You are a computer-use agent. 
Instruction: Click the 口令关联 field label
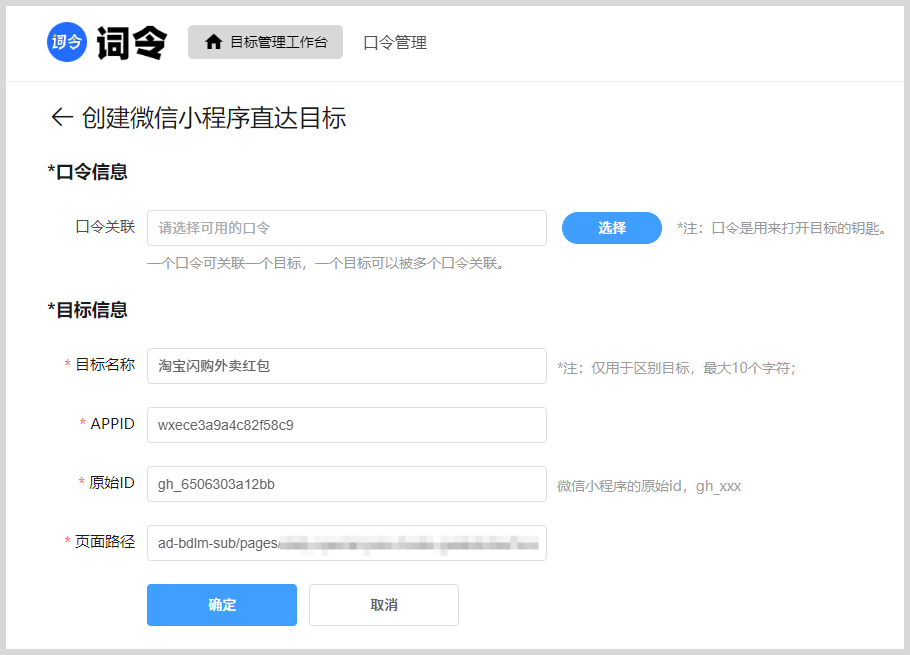(x=105, y=227)
